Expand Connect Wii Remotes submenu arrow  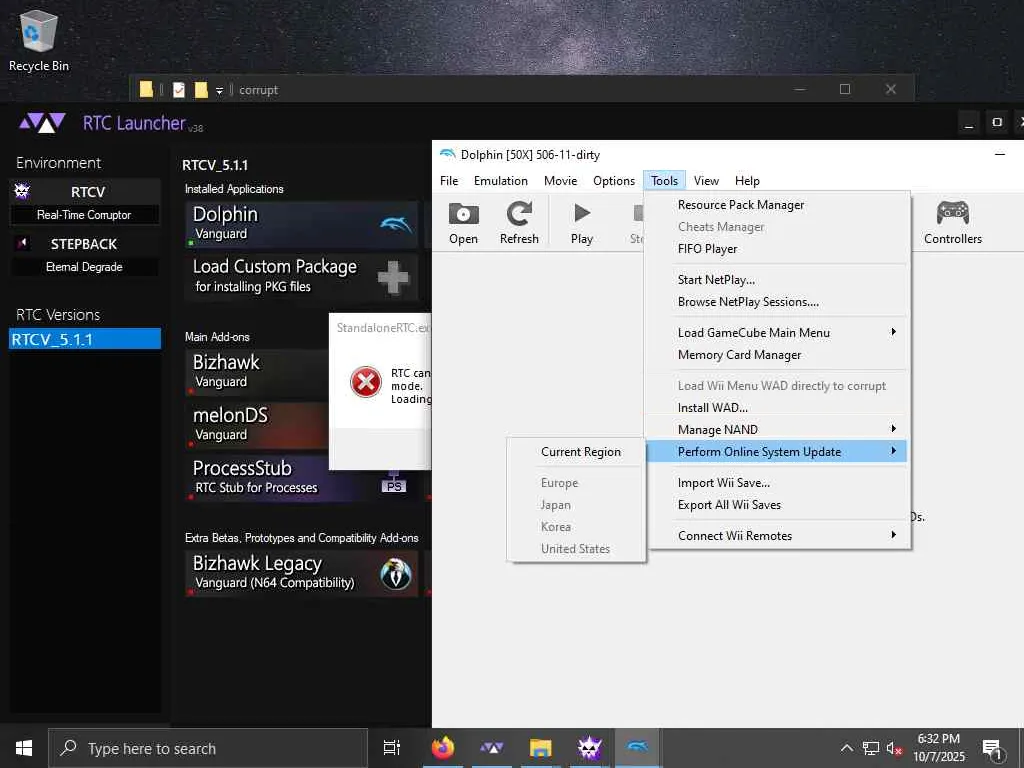[x=893, y=535]
